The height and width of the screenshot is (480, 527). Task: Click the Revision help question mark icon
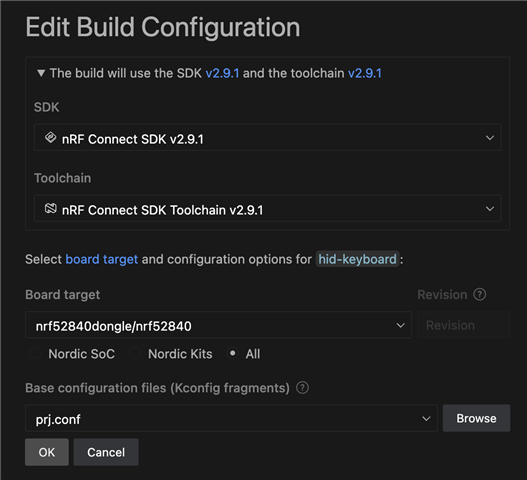(x=480, y=294)
